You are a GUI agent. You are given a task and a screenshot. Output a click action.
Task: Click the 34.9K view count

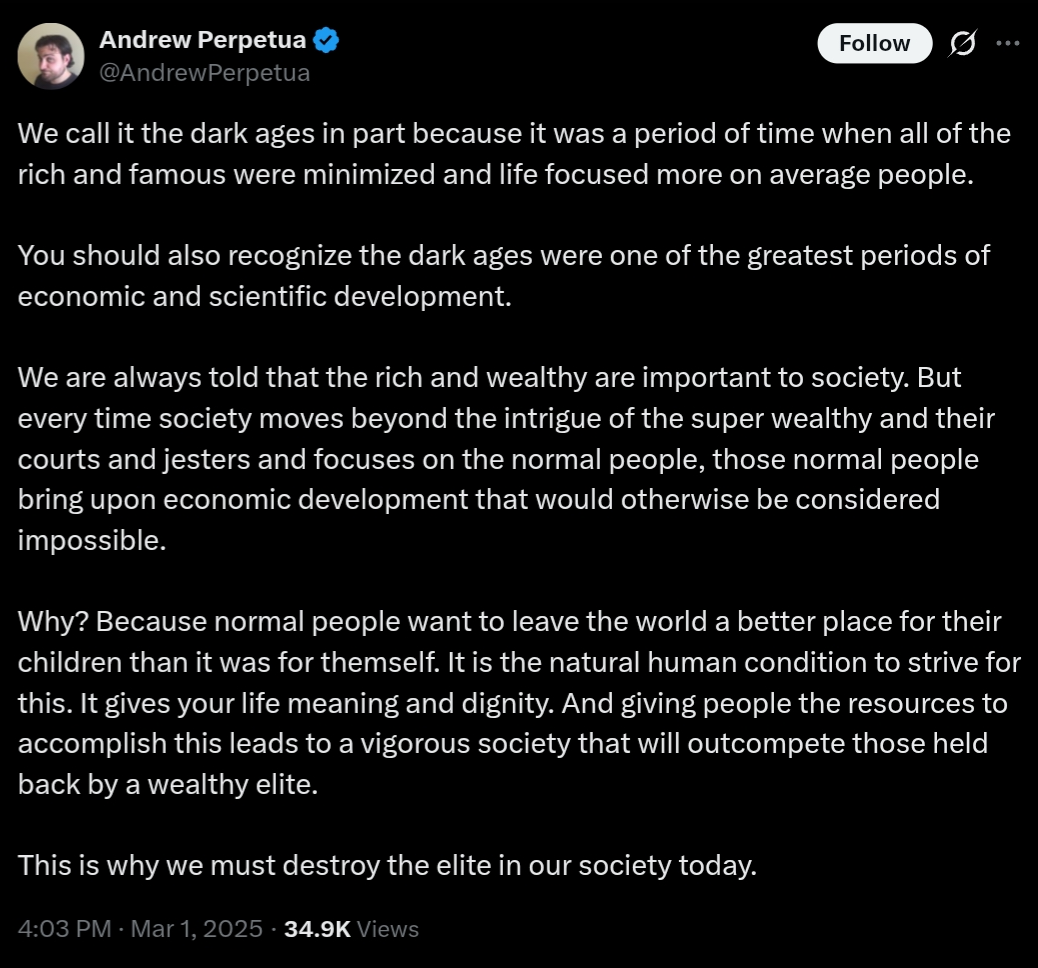coord(317,928)
